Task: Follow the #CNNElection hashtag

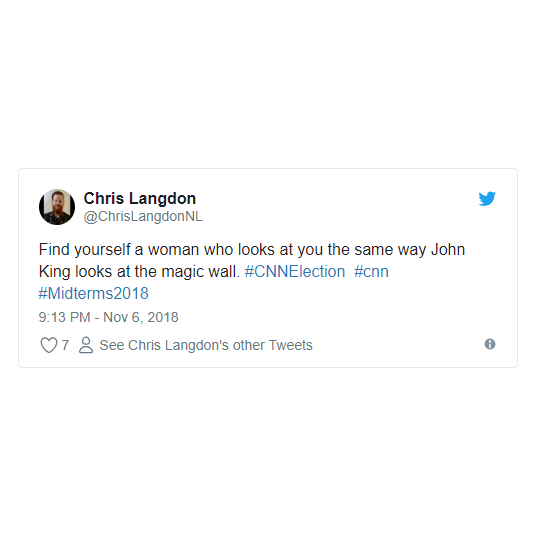Action: [295, 271]
